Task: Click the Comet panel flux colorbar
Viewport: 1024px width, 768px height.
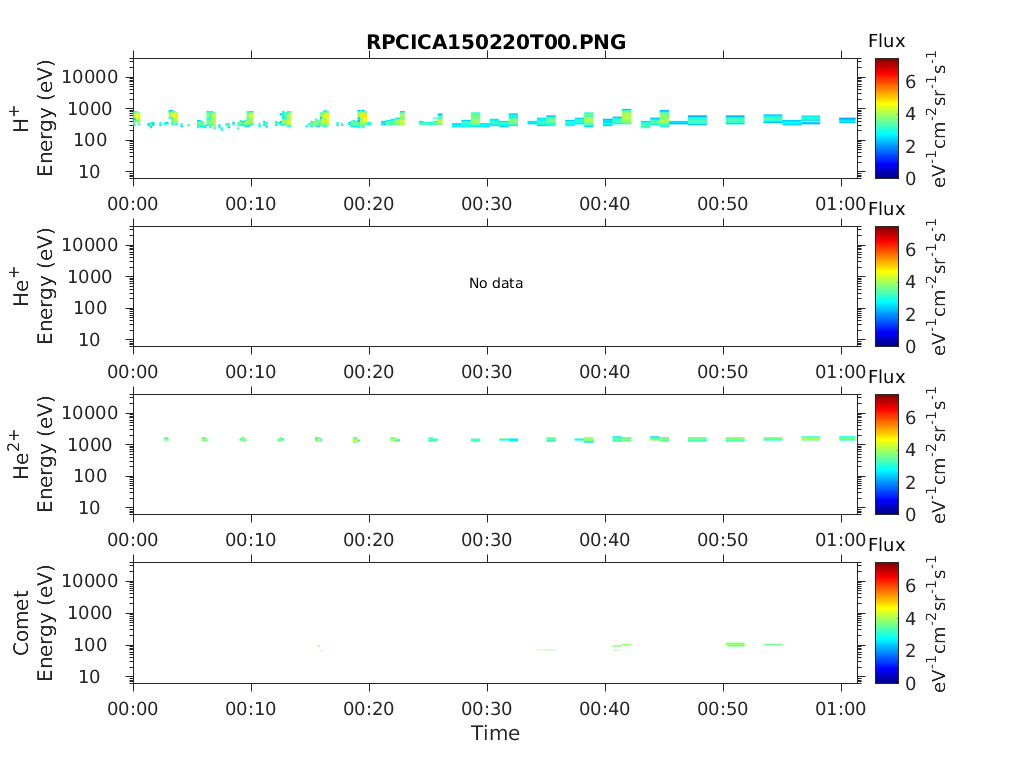Action: tap(887, 623)
